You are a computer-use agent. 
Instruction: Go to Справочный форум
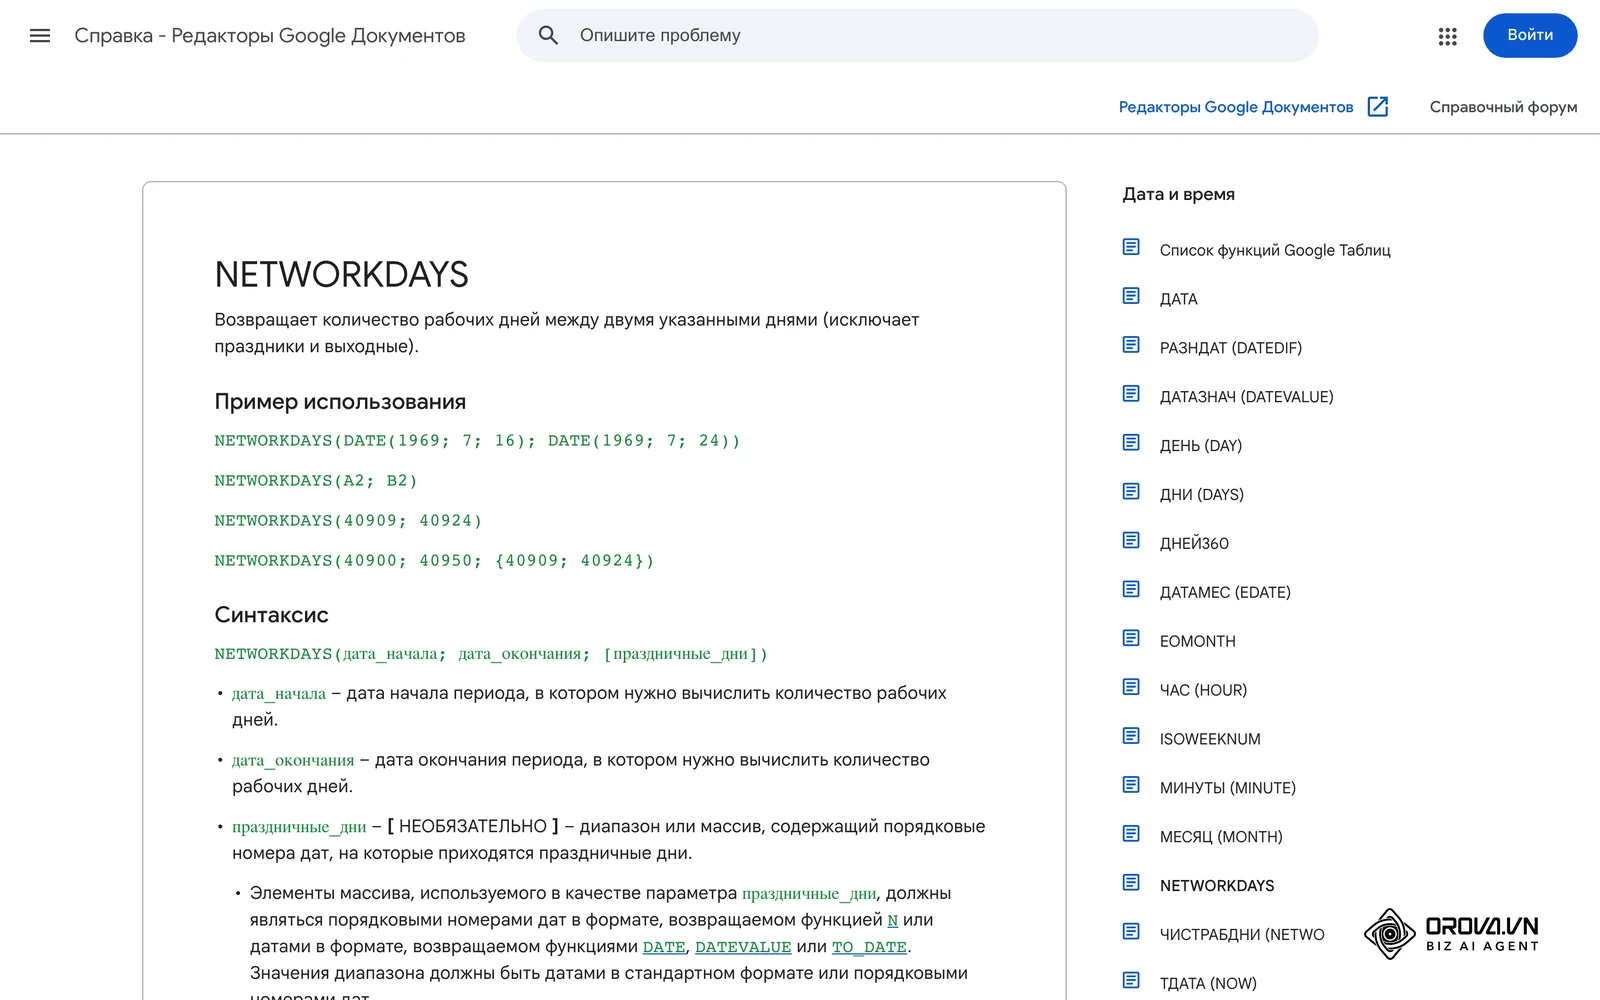tap(1503, 107)
